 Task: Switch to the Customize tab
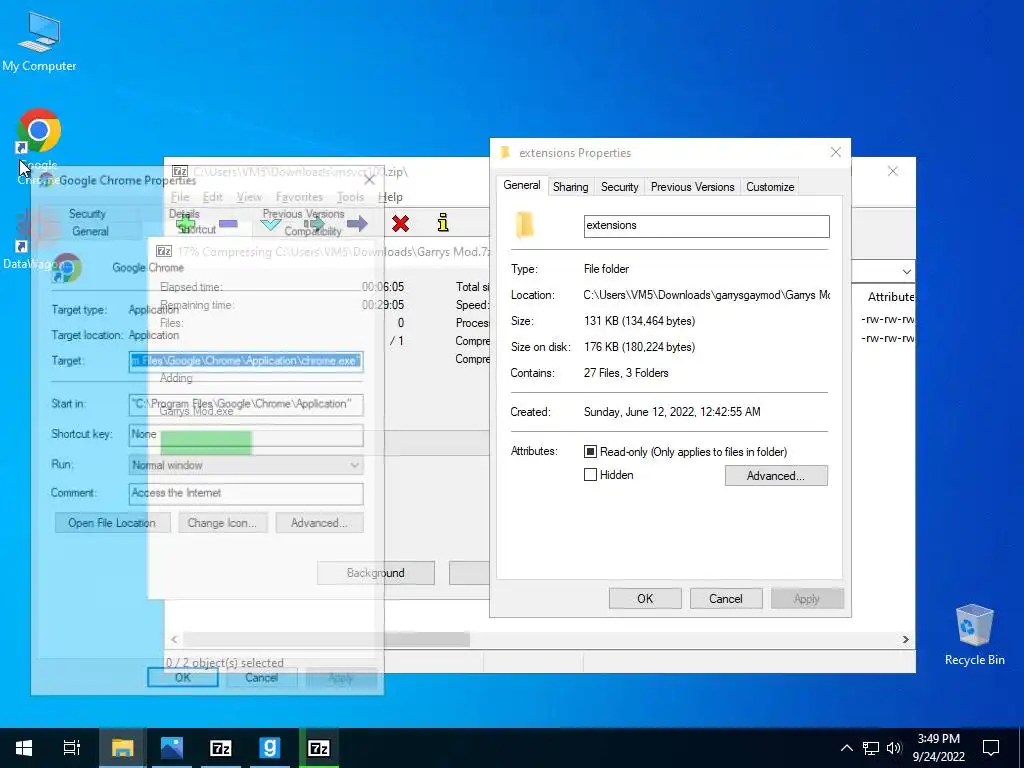(x=770, y=187)
